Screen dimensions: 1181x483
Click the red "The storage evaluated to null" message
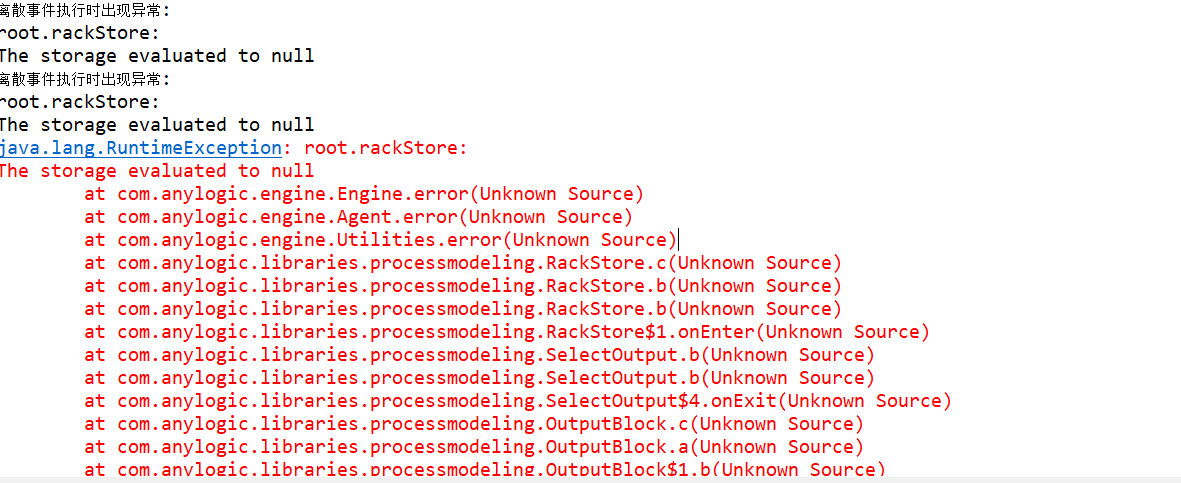point(156,171)
